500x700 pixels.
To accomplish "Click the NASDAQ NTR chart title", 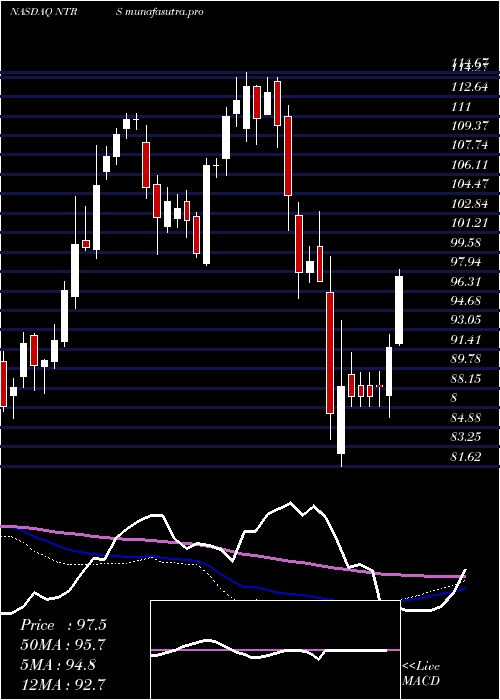I will pos(44,12).
